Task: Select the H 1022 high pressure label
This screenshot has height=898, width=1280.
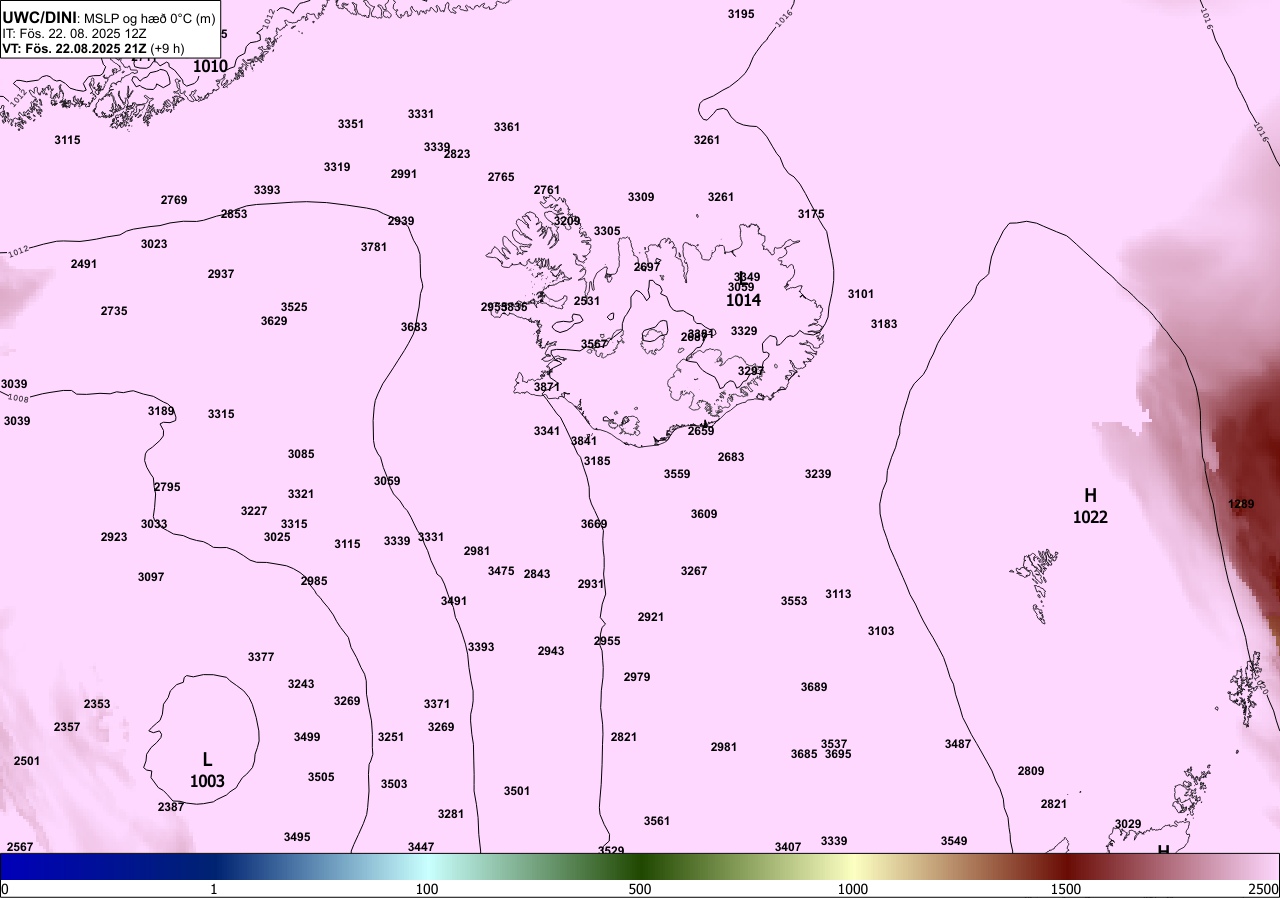Action: [1090, 506]
